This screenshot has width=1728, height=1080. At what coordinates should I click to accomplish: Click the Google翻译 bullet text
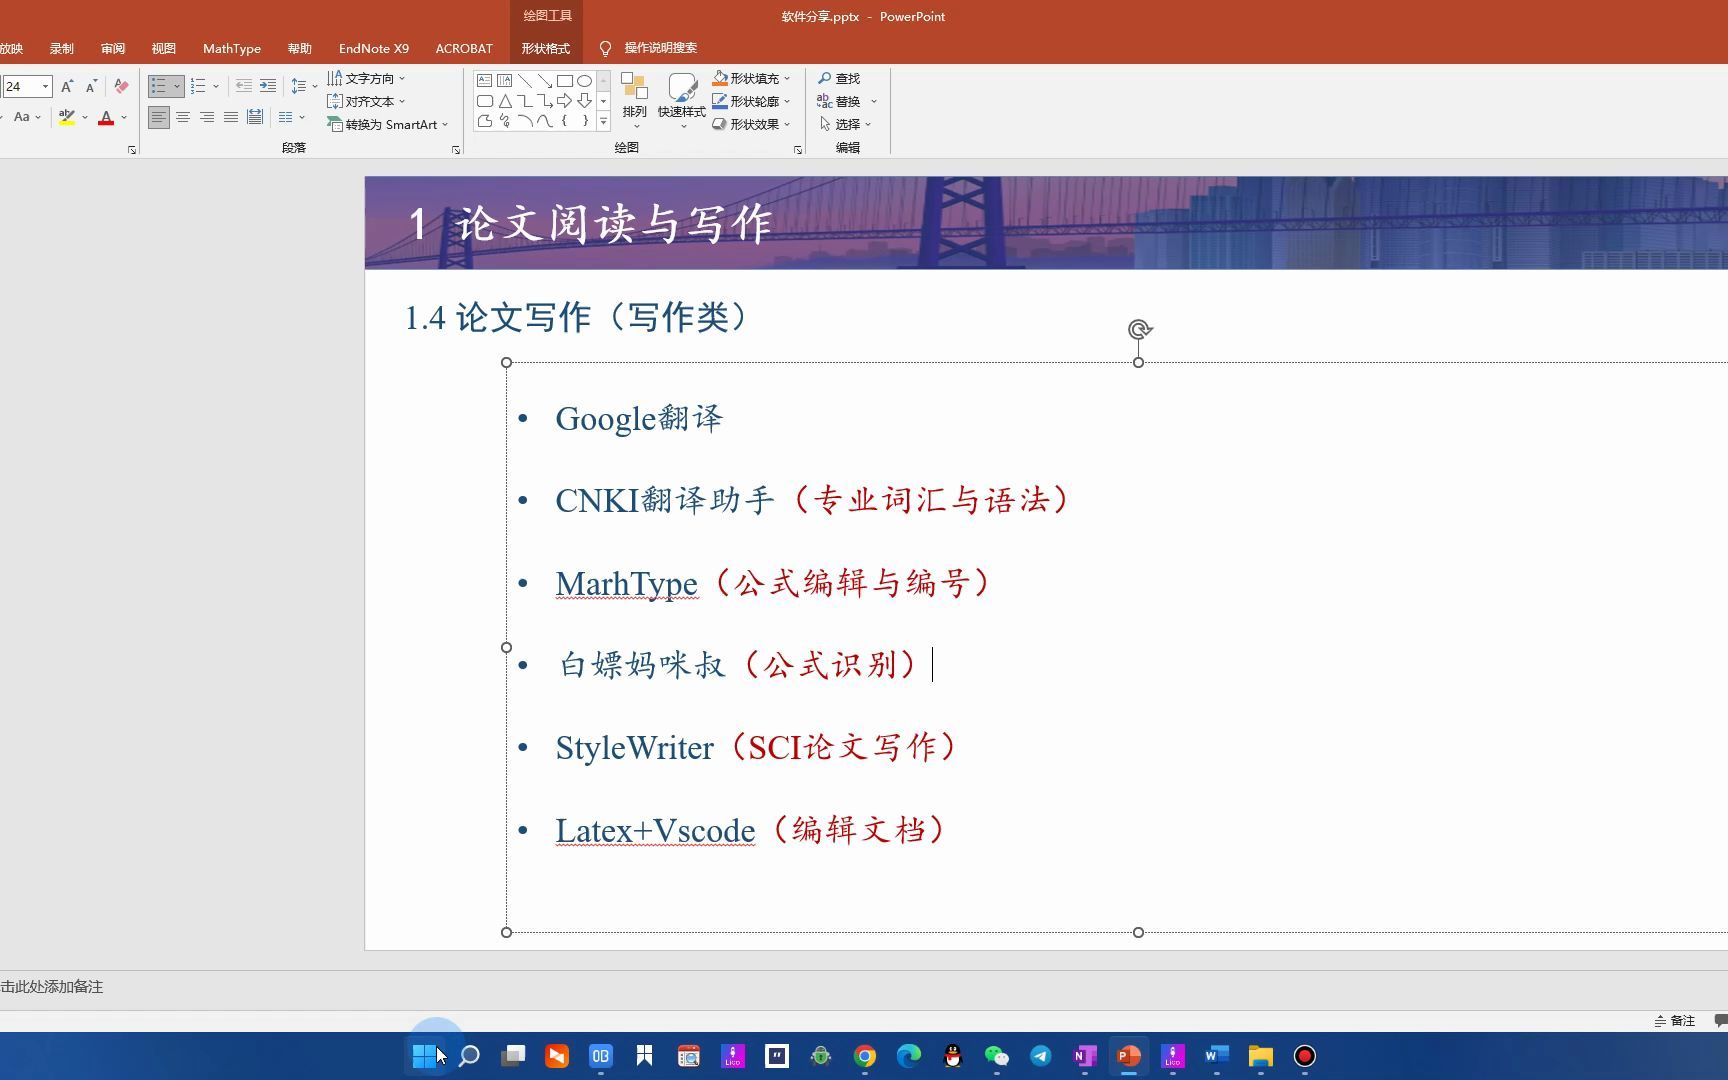pyautogui.click(x=639, y=418)
